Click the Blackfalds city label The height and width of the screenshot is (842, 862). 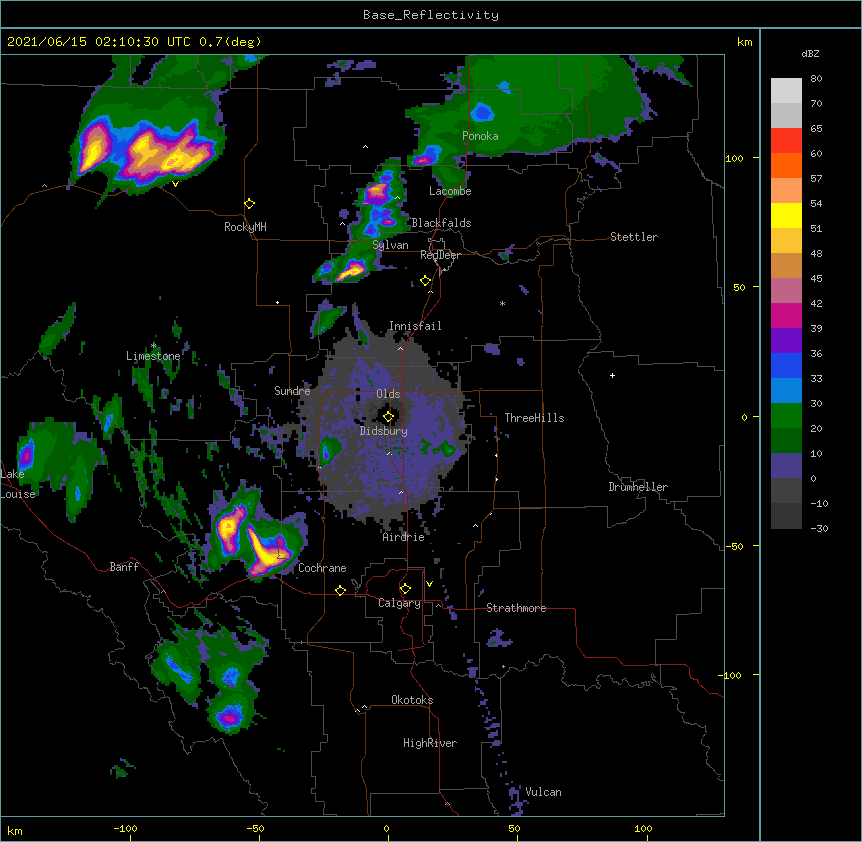[441, 223]
